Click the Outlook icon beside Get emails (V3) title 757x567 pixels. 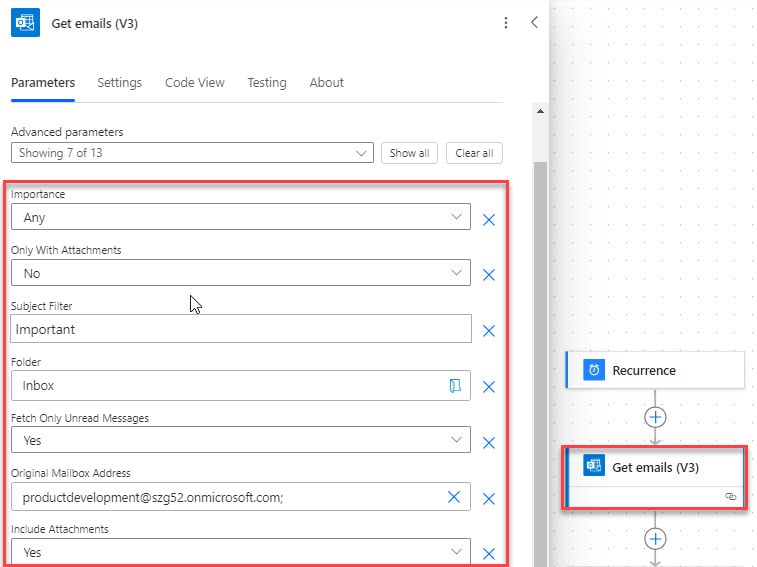[25, 23]
